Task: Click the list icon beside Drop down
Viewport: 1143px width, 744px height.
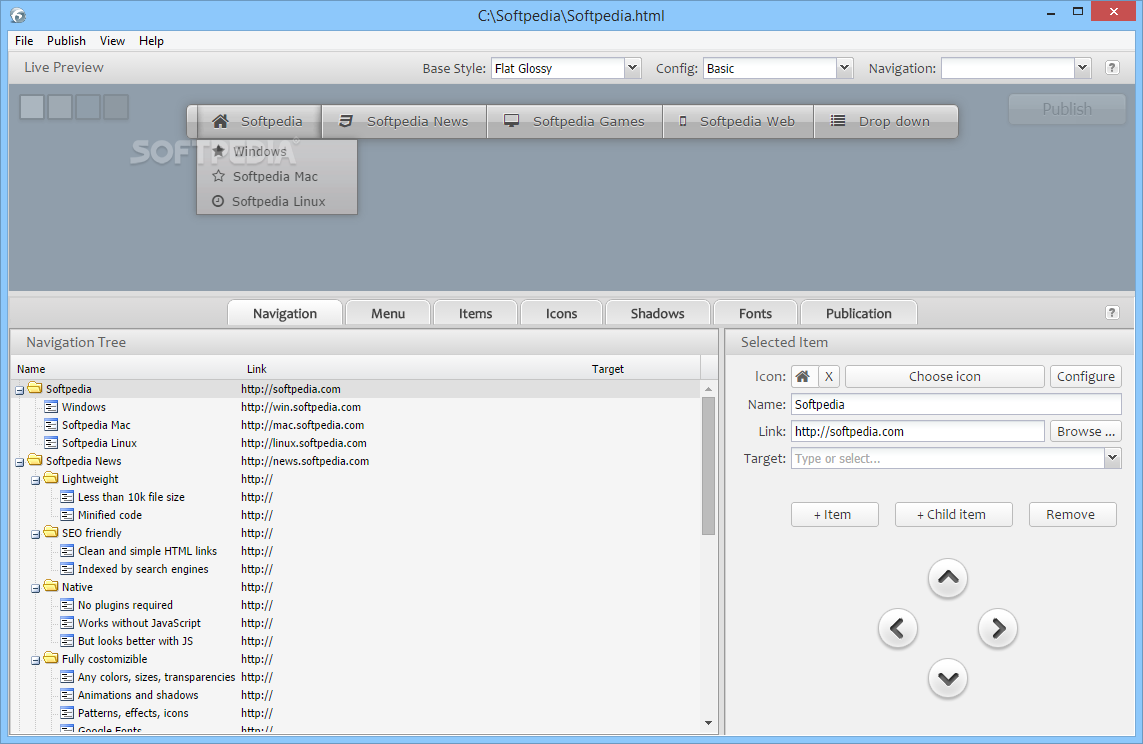Action: [x=838, y=121]
